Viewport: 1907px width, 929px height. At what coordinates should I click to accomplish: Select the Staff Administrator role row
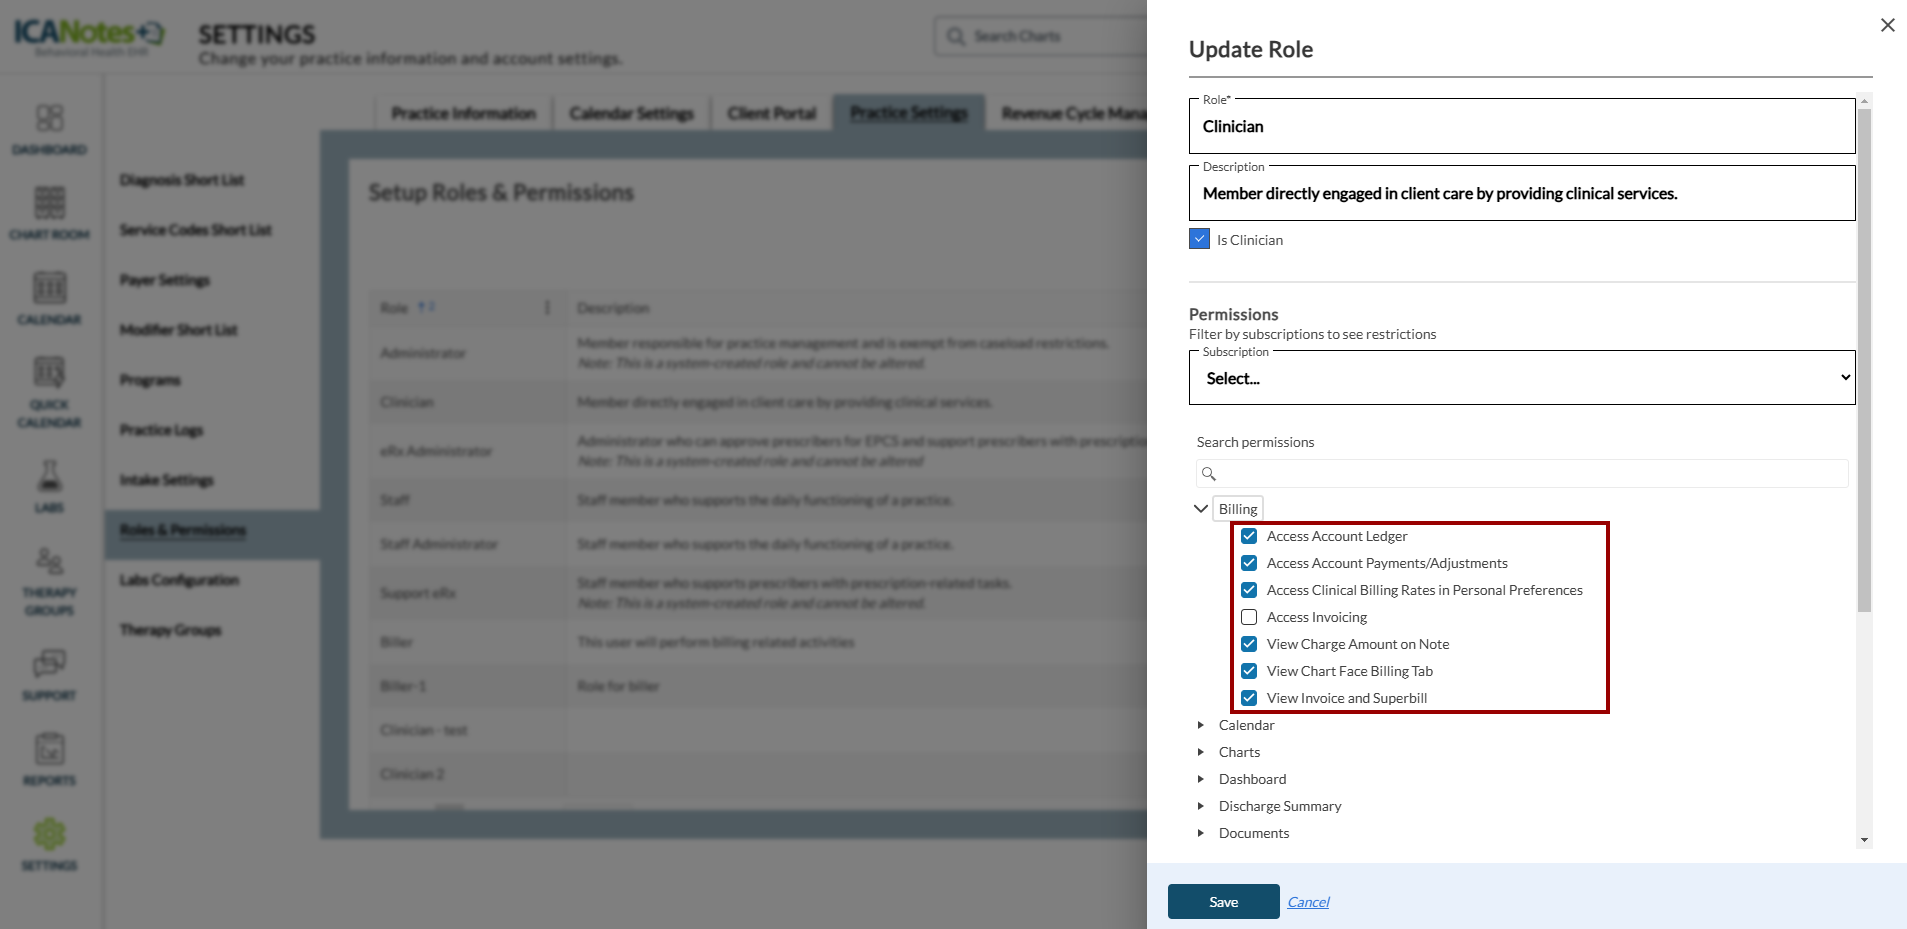coord(758,544)
